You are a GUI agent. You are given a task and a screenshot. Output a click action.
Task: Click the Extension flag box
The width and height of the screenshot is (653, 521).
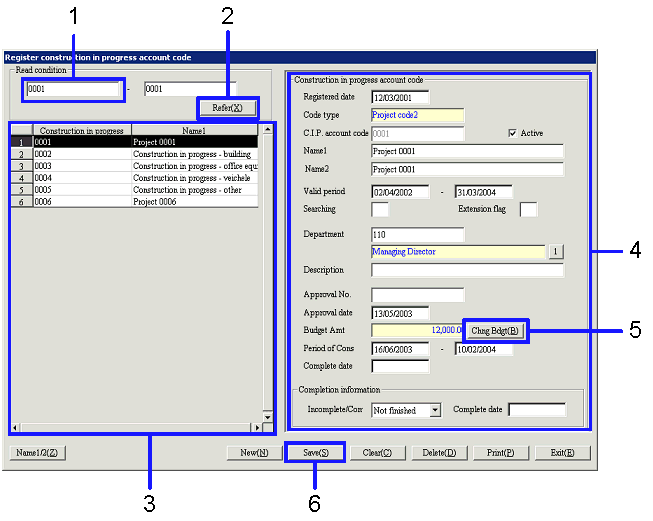pyautogui.click(x=528, y=209)
